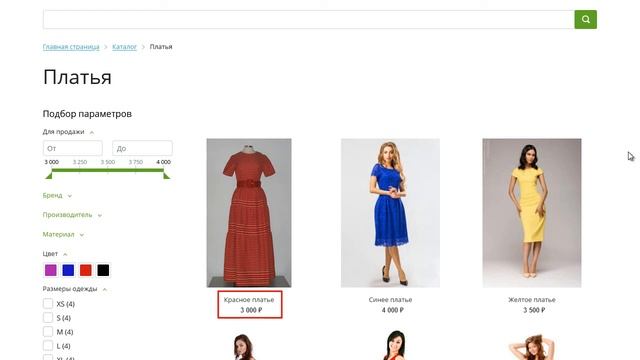Check the M (4) size checkbox
This screenshot has height=360, width=640.
point(48,331)
